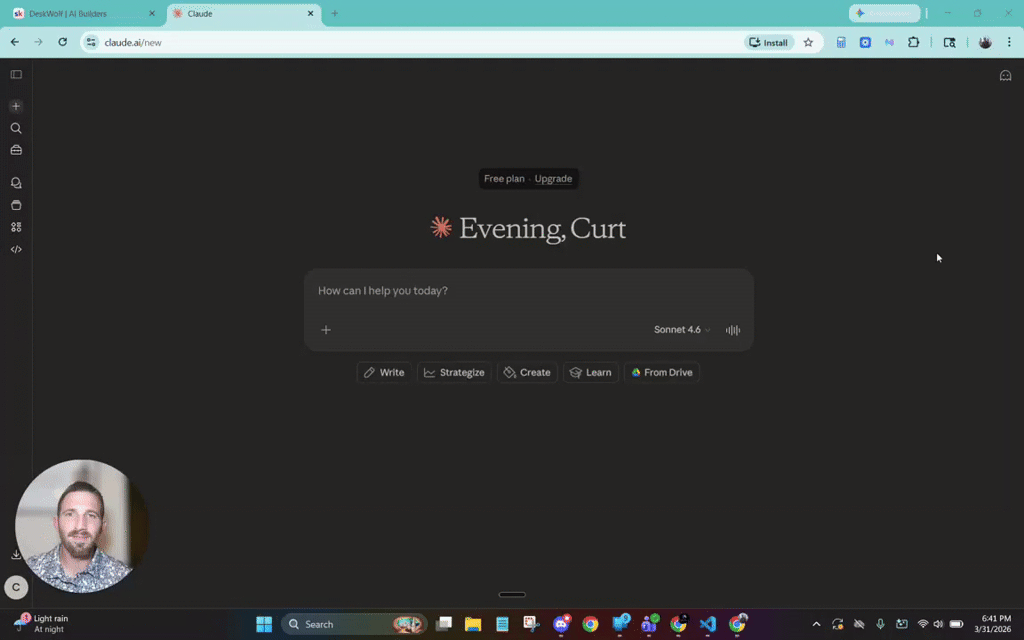Click the Install app button in address bar
The image size is (1024, 640).
769,42
